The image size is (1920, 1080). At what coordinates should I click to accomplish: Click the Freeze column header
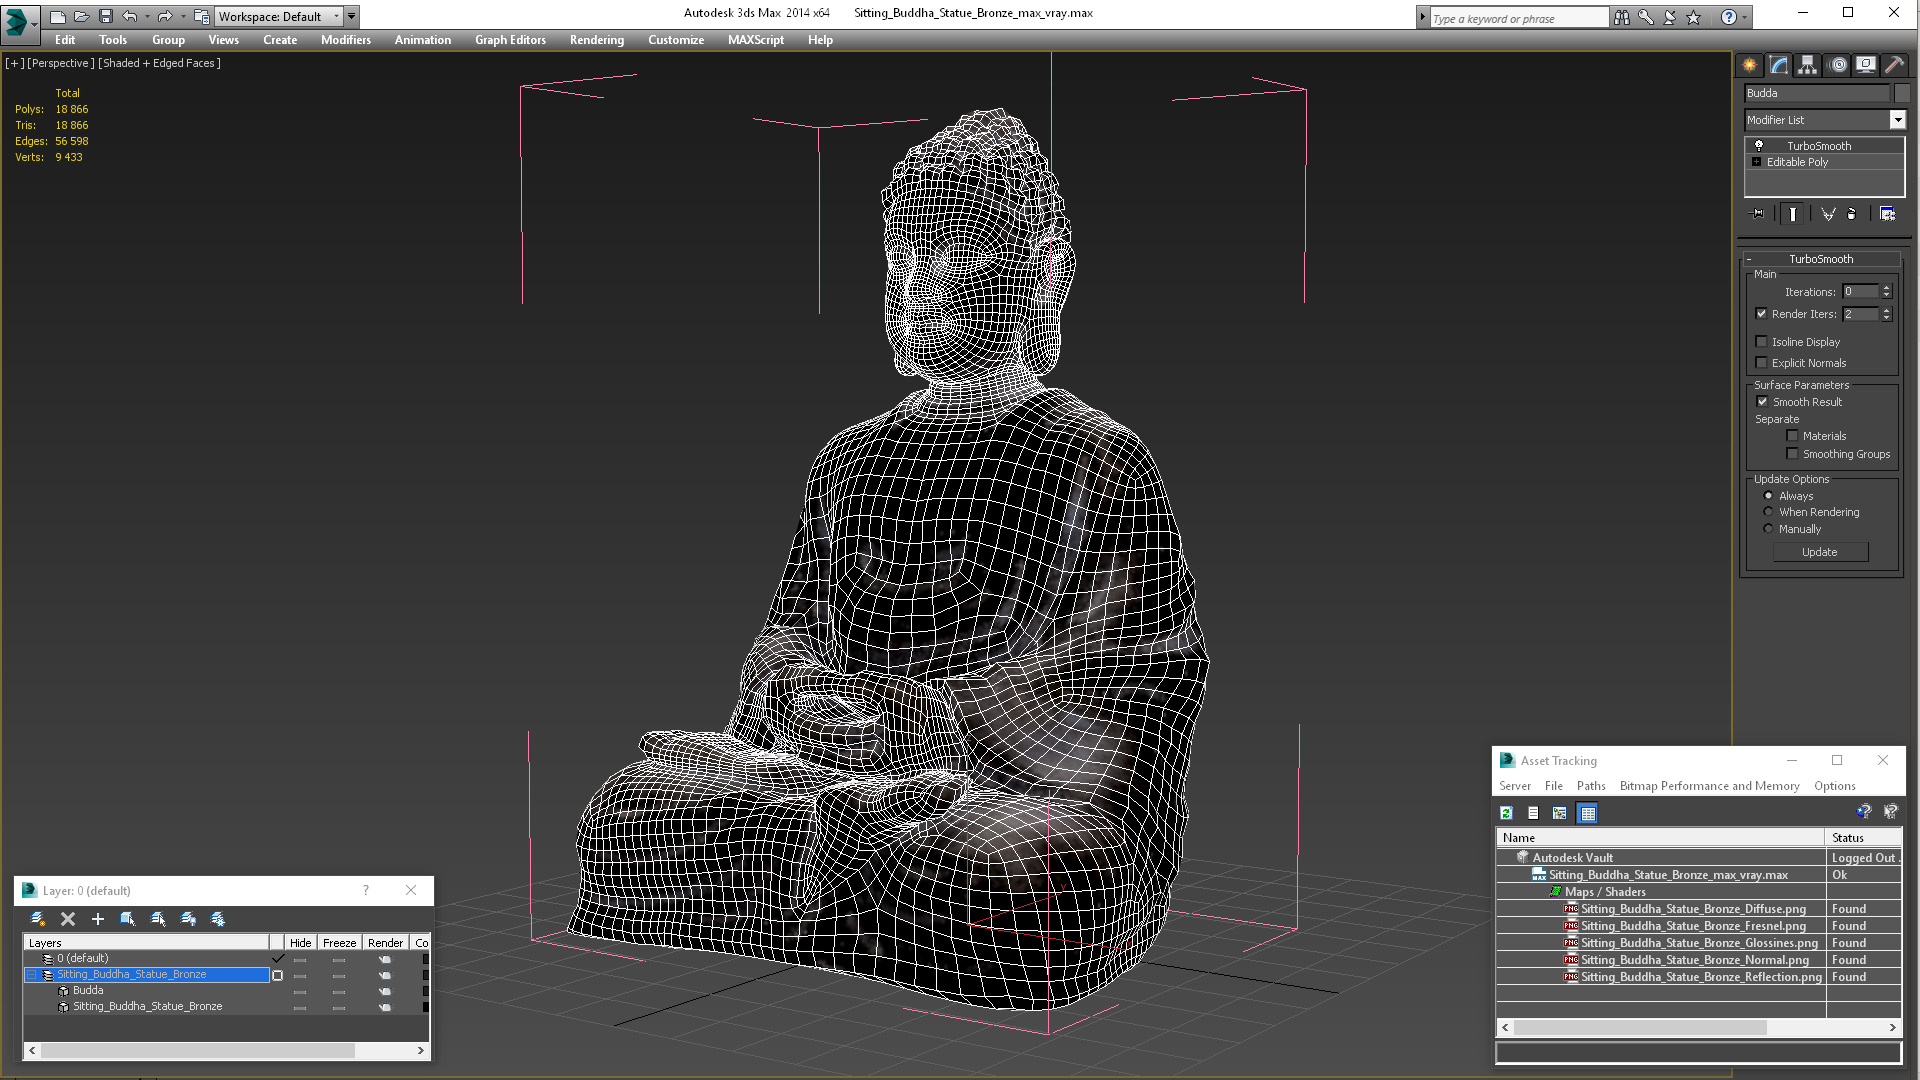[x=339, y=943]
